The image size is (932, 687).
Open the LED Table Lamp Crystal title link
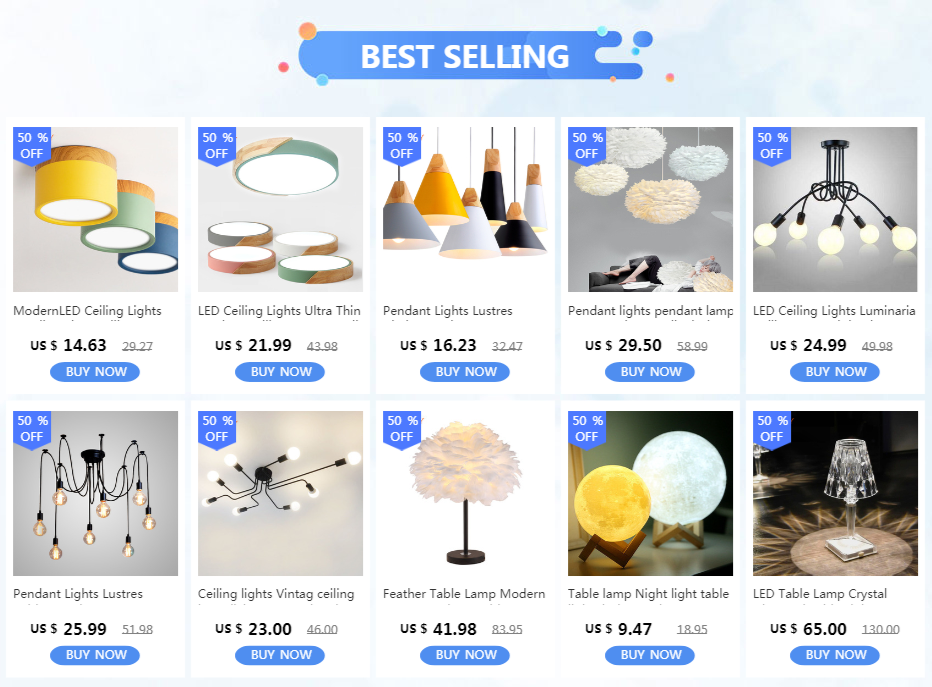(x=820, y=594)
